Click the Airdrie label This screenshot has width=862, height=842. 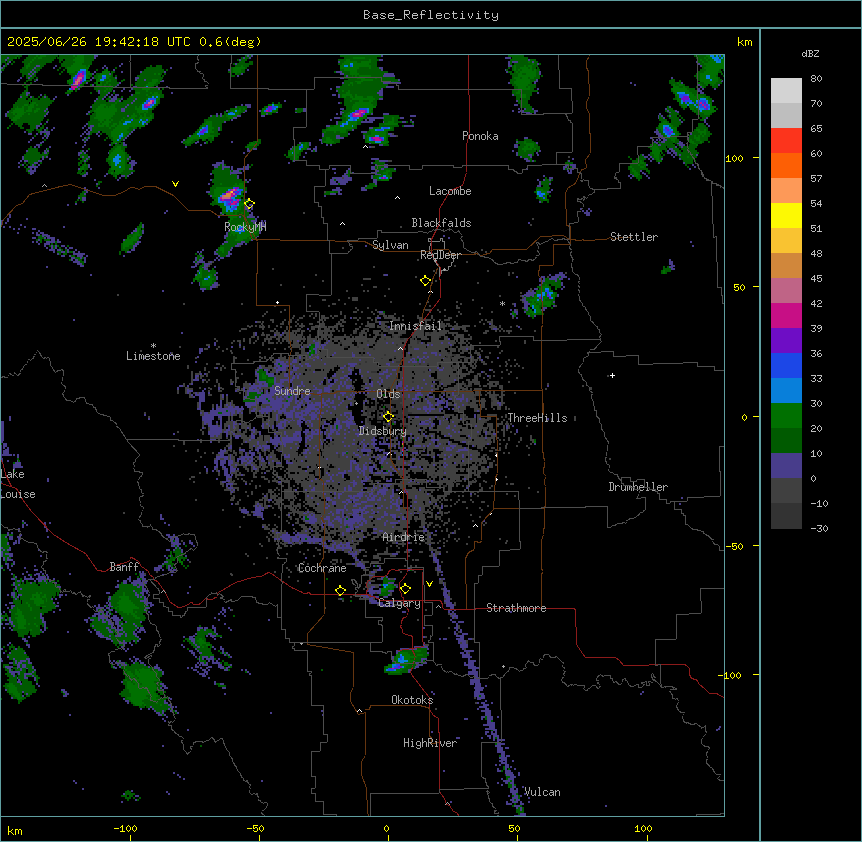(x=404, y=537)
